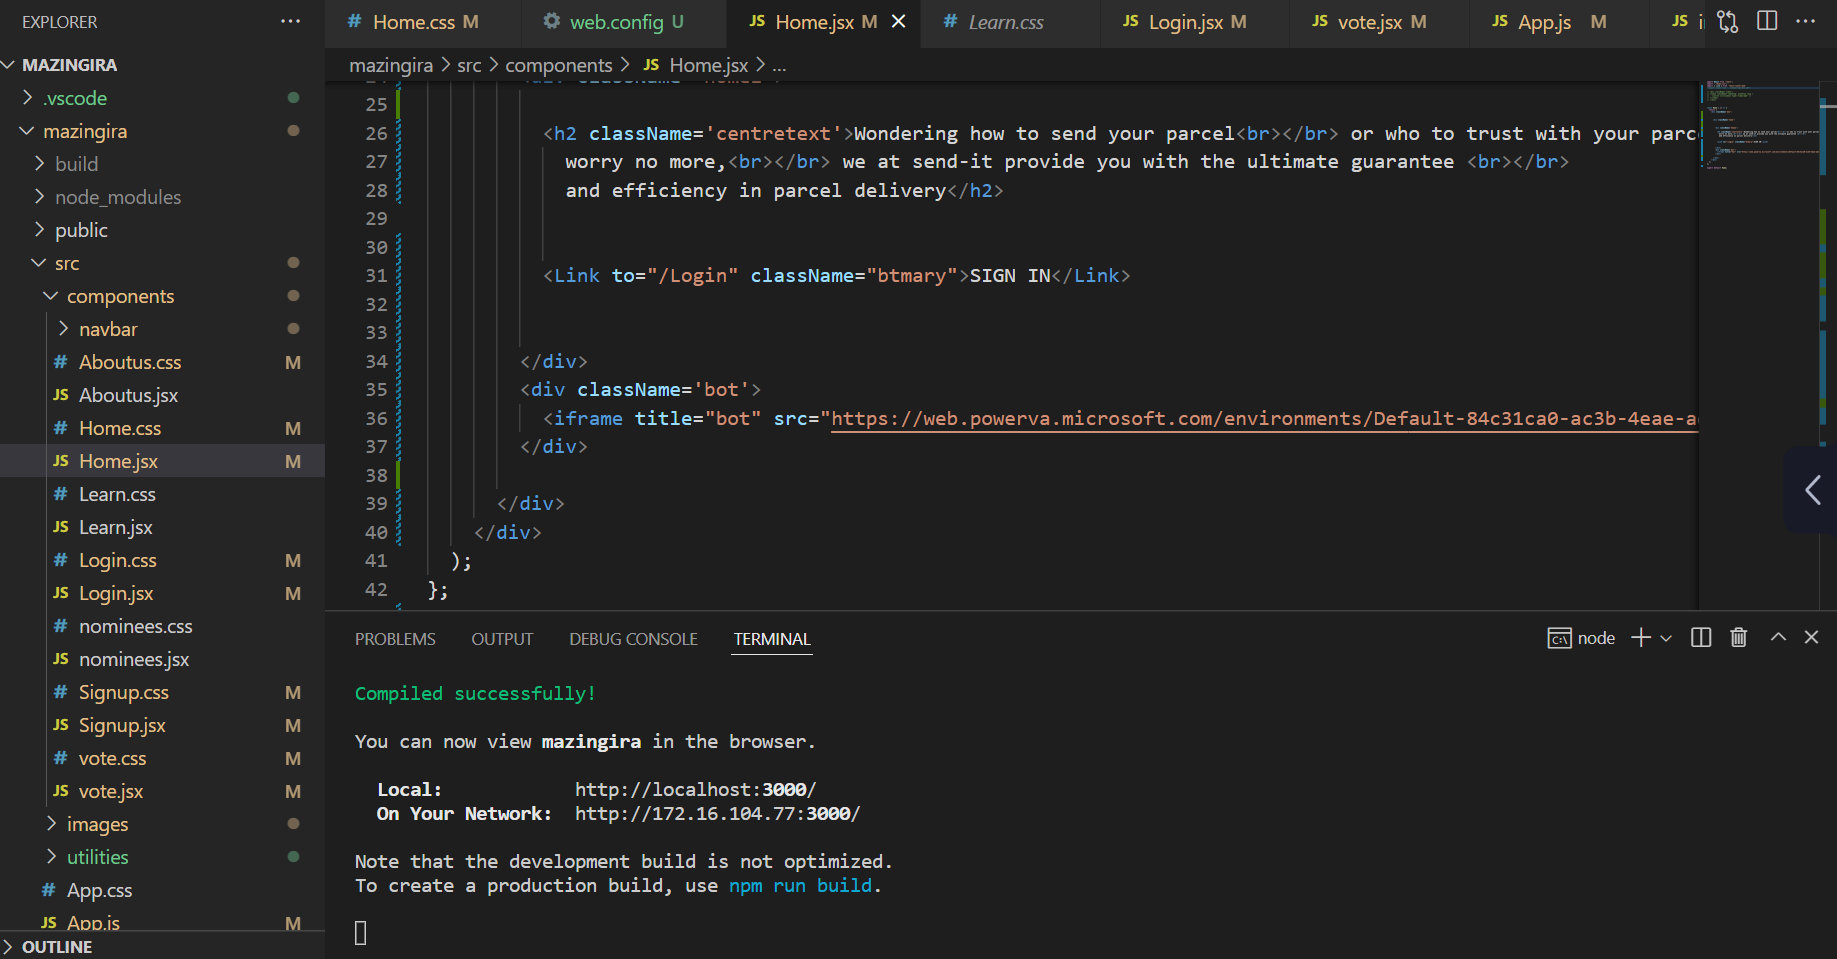
Task: Open the compare changes icon in tab bar
Action: pyautogui.click(x=1727, y=21)
